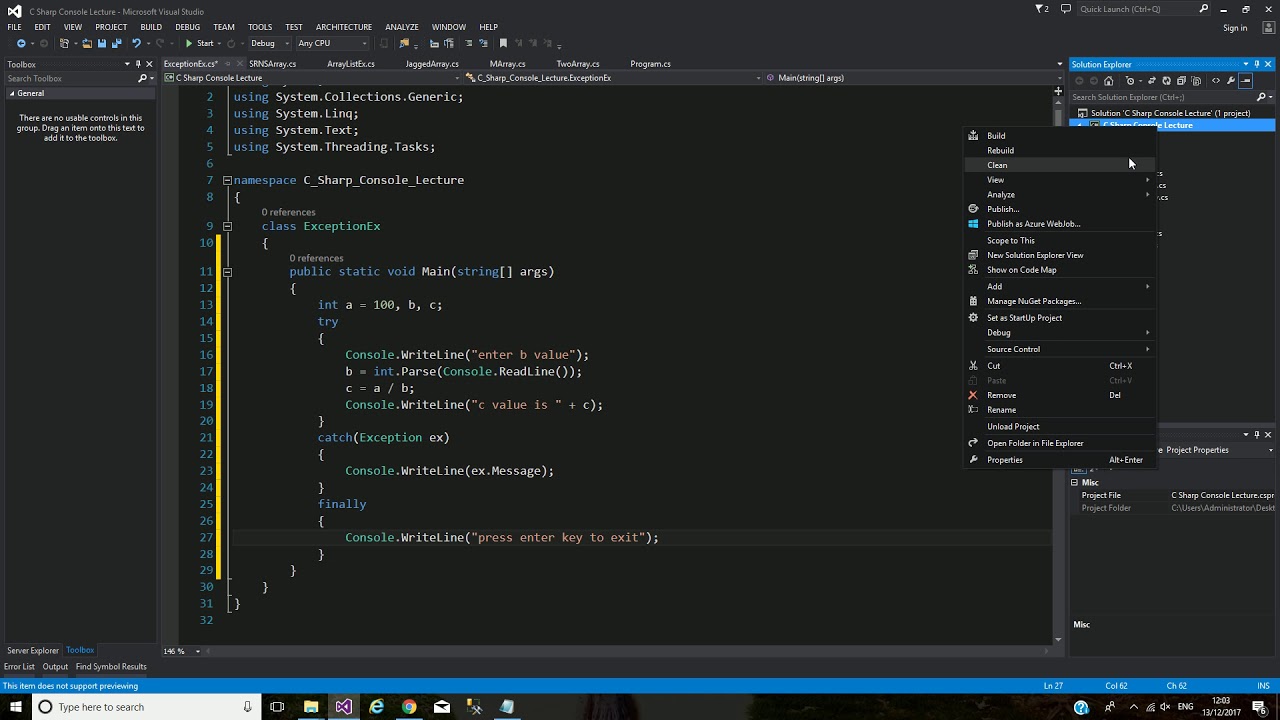Click the feedback speech bubble icon

1066,9
